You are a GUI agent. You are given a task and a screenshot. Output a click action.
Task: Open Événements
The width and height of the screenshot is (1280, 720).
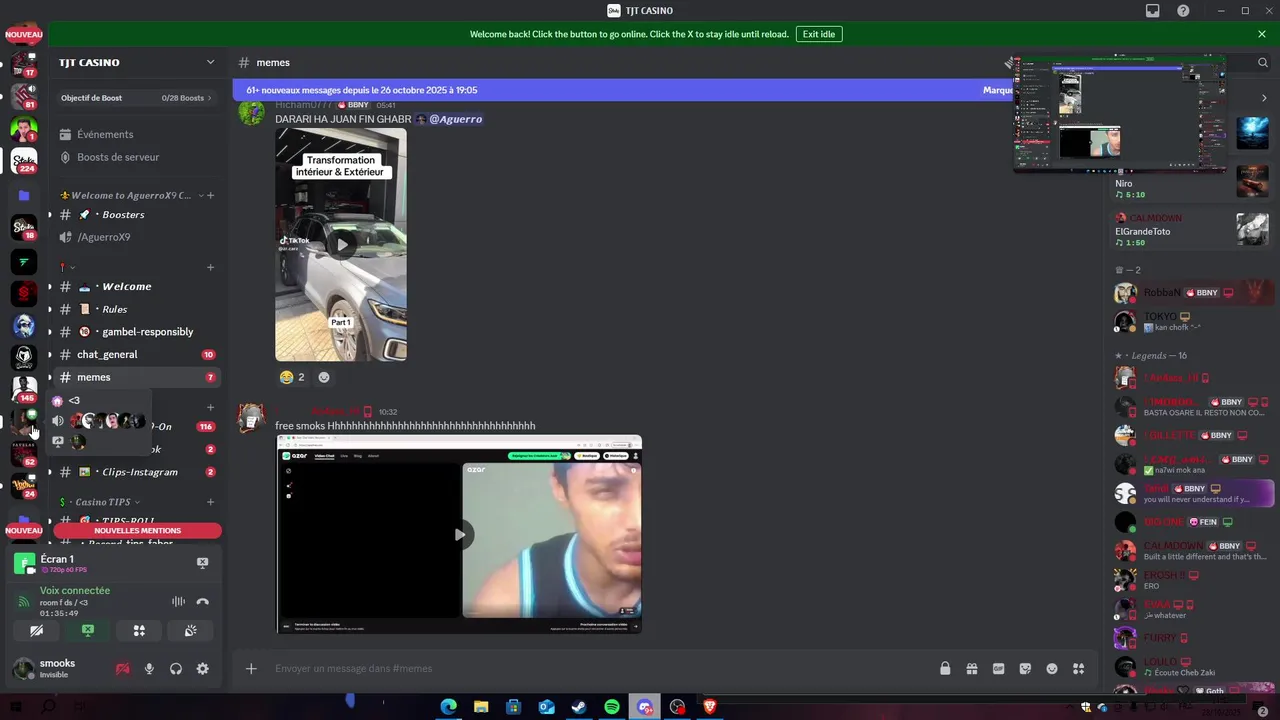[x=136, y=134]
